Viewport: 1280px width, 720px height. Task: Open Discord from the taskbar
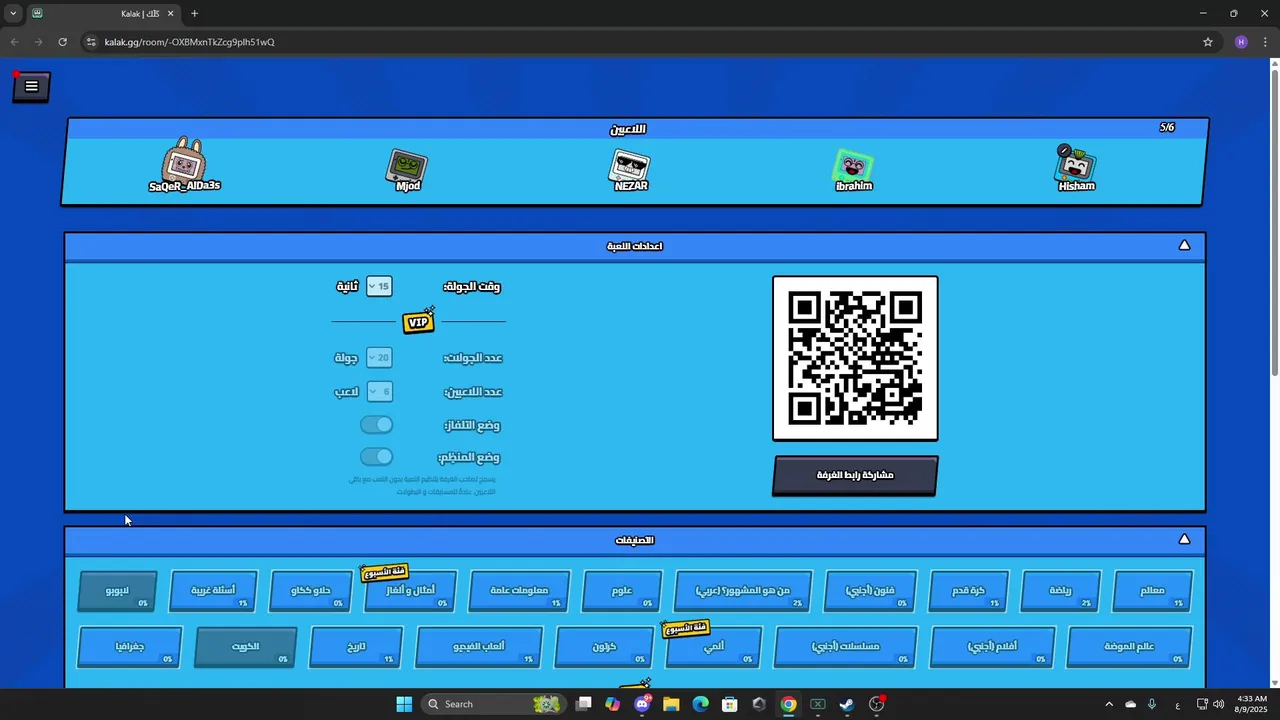point(642,704)
